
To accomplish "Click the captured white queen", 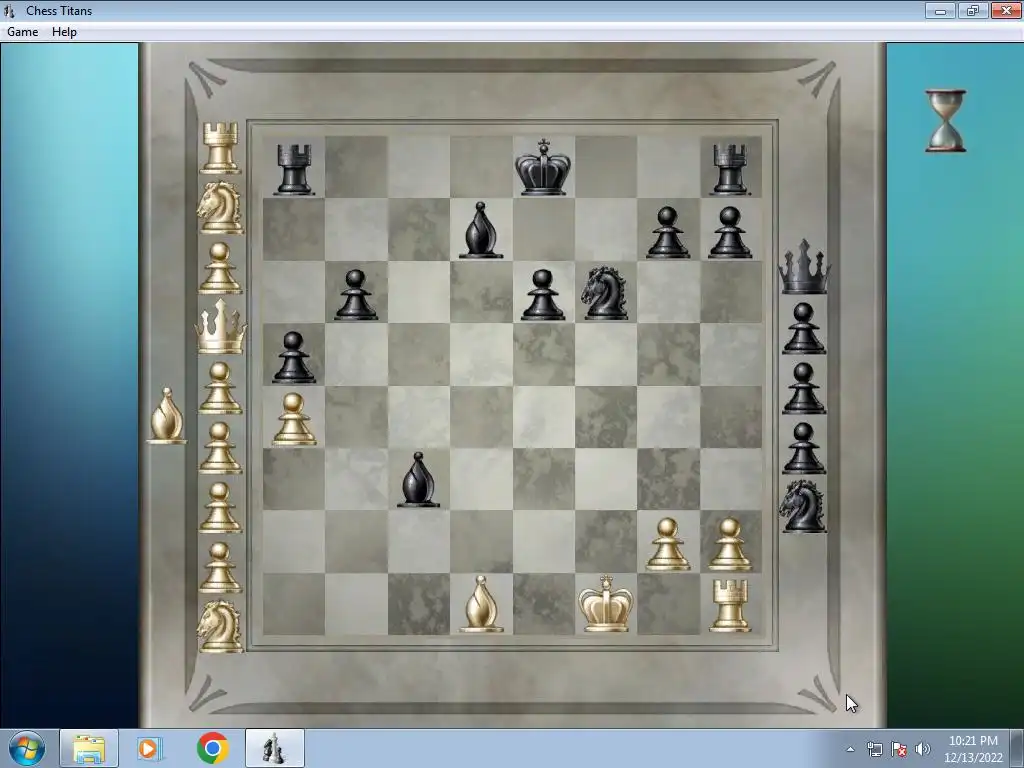I will pyautogui.click(x=221, y=327).
